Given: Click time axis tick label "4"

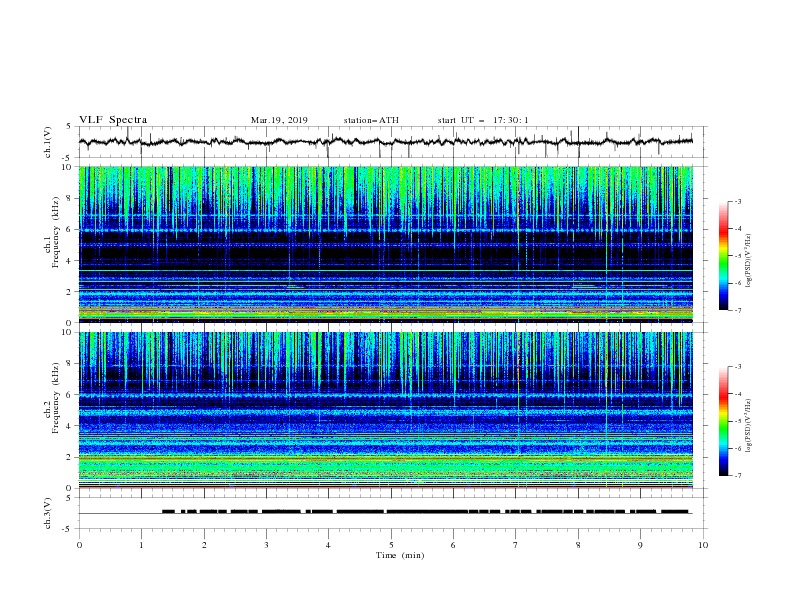Looking at the screenshot, I should 328,545.
